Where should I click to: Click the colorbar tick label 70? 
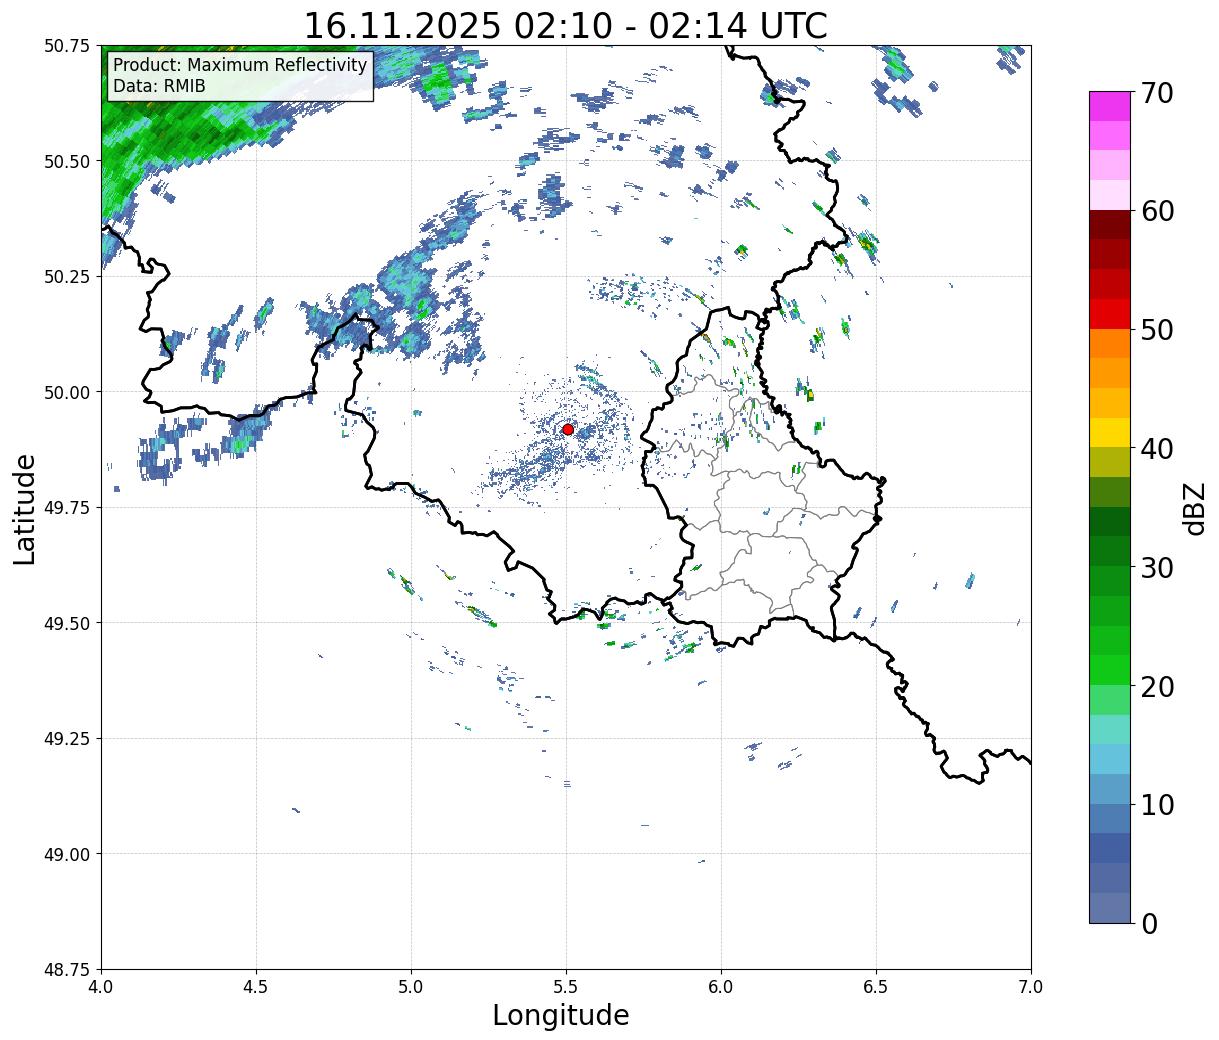(x=1156, y=93)
